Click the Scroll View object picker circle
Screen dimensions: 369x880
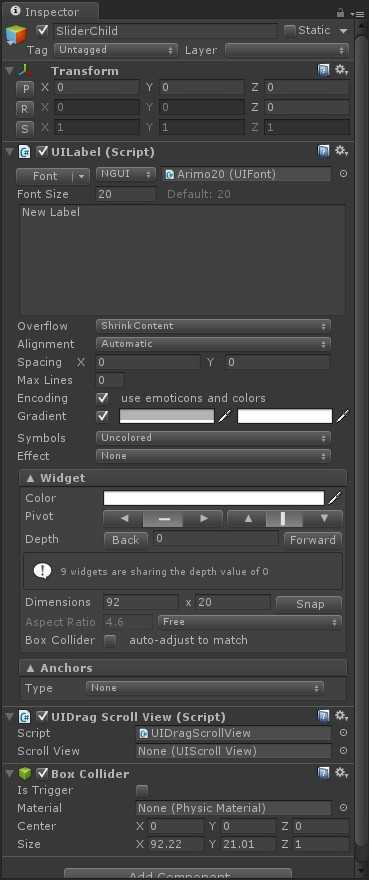(x=343, y=751)
